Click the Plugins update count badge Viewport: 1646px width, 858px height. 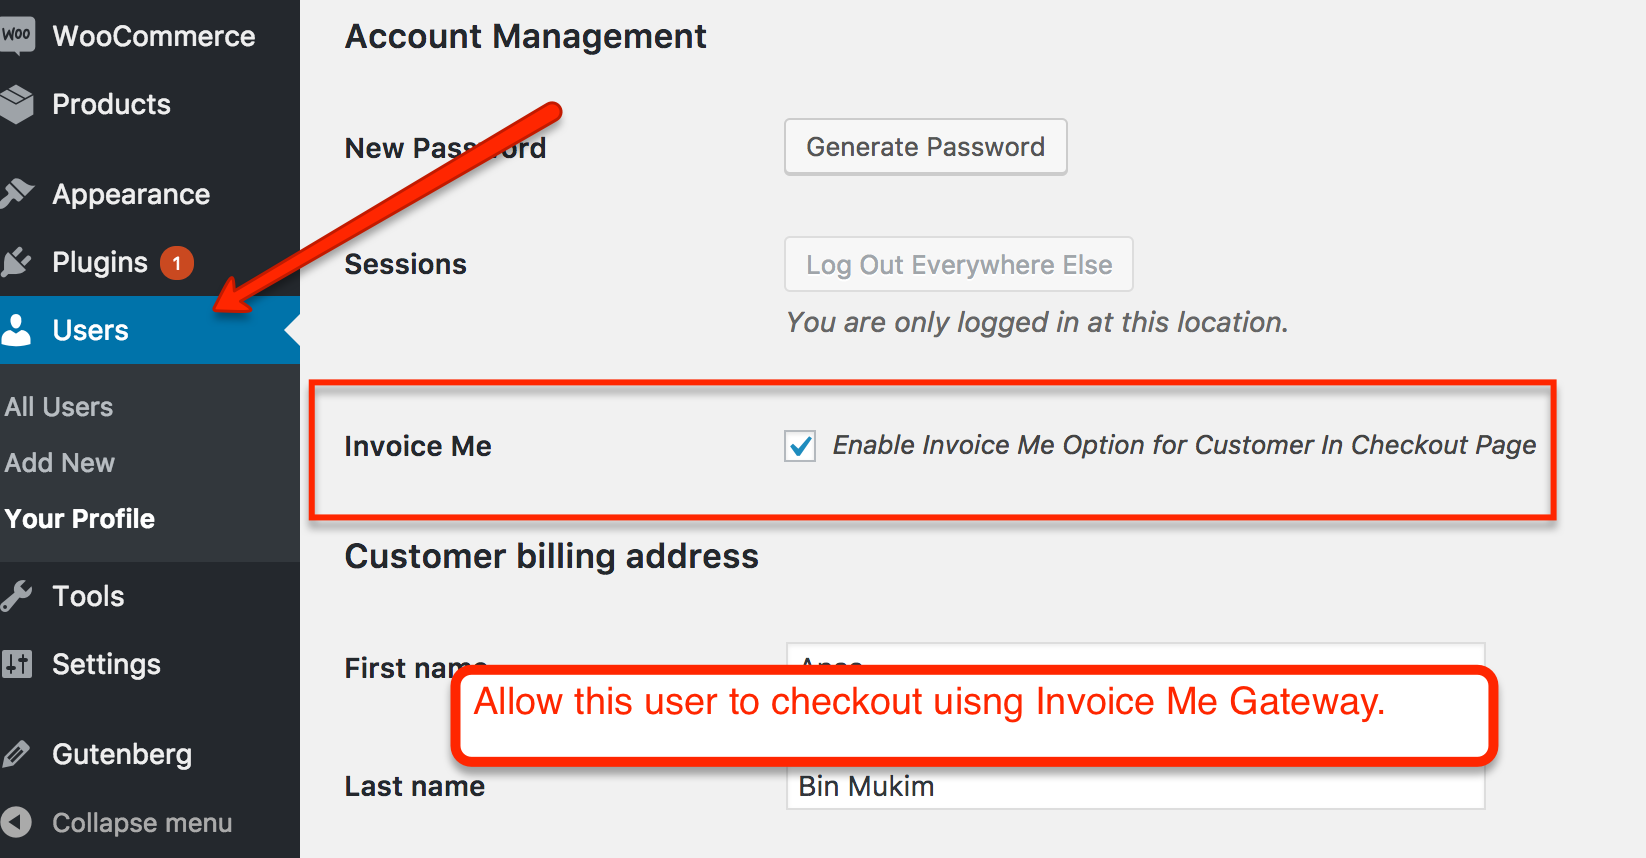click(177, 263)
